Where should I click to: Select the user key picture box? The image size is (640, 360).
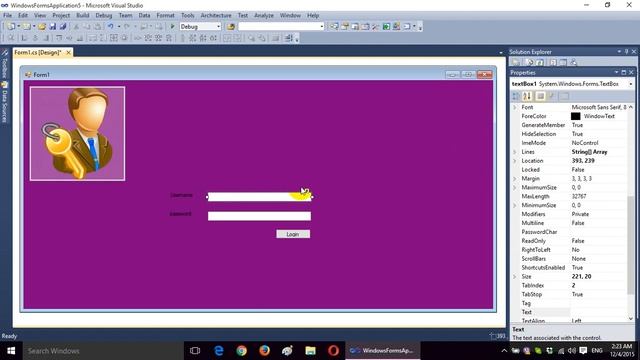click(x=77, y=133)
